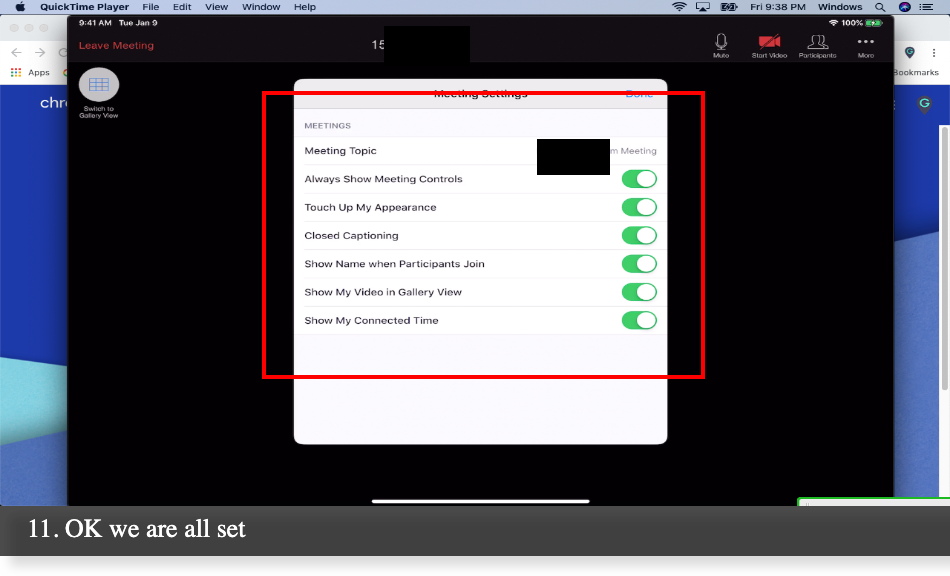Open the screen mirroring menu
The width and height of the screenshot is (950, 576).
(x=703, y=7)
